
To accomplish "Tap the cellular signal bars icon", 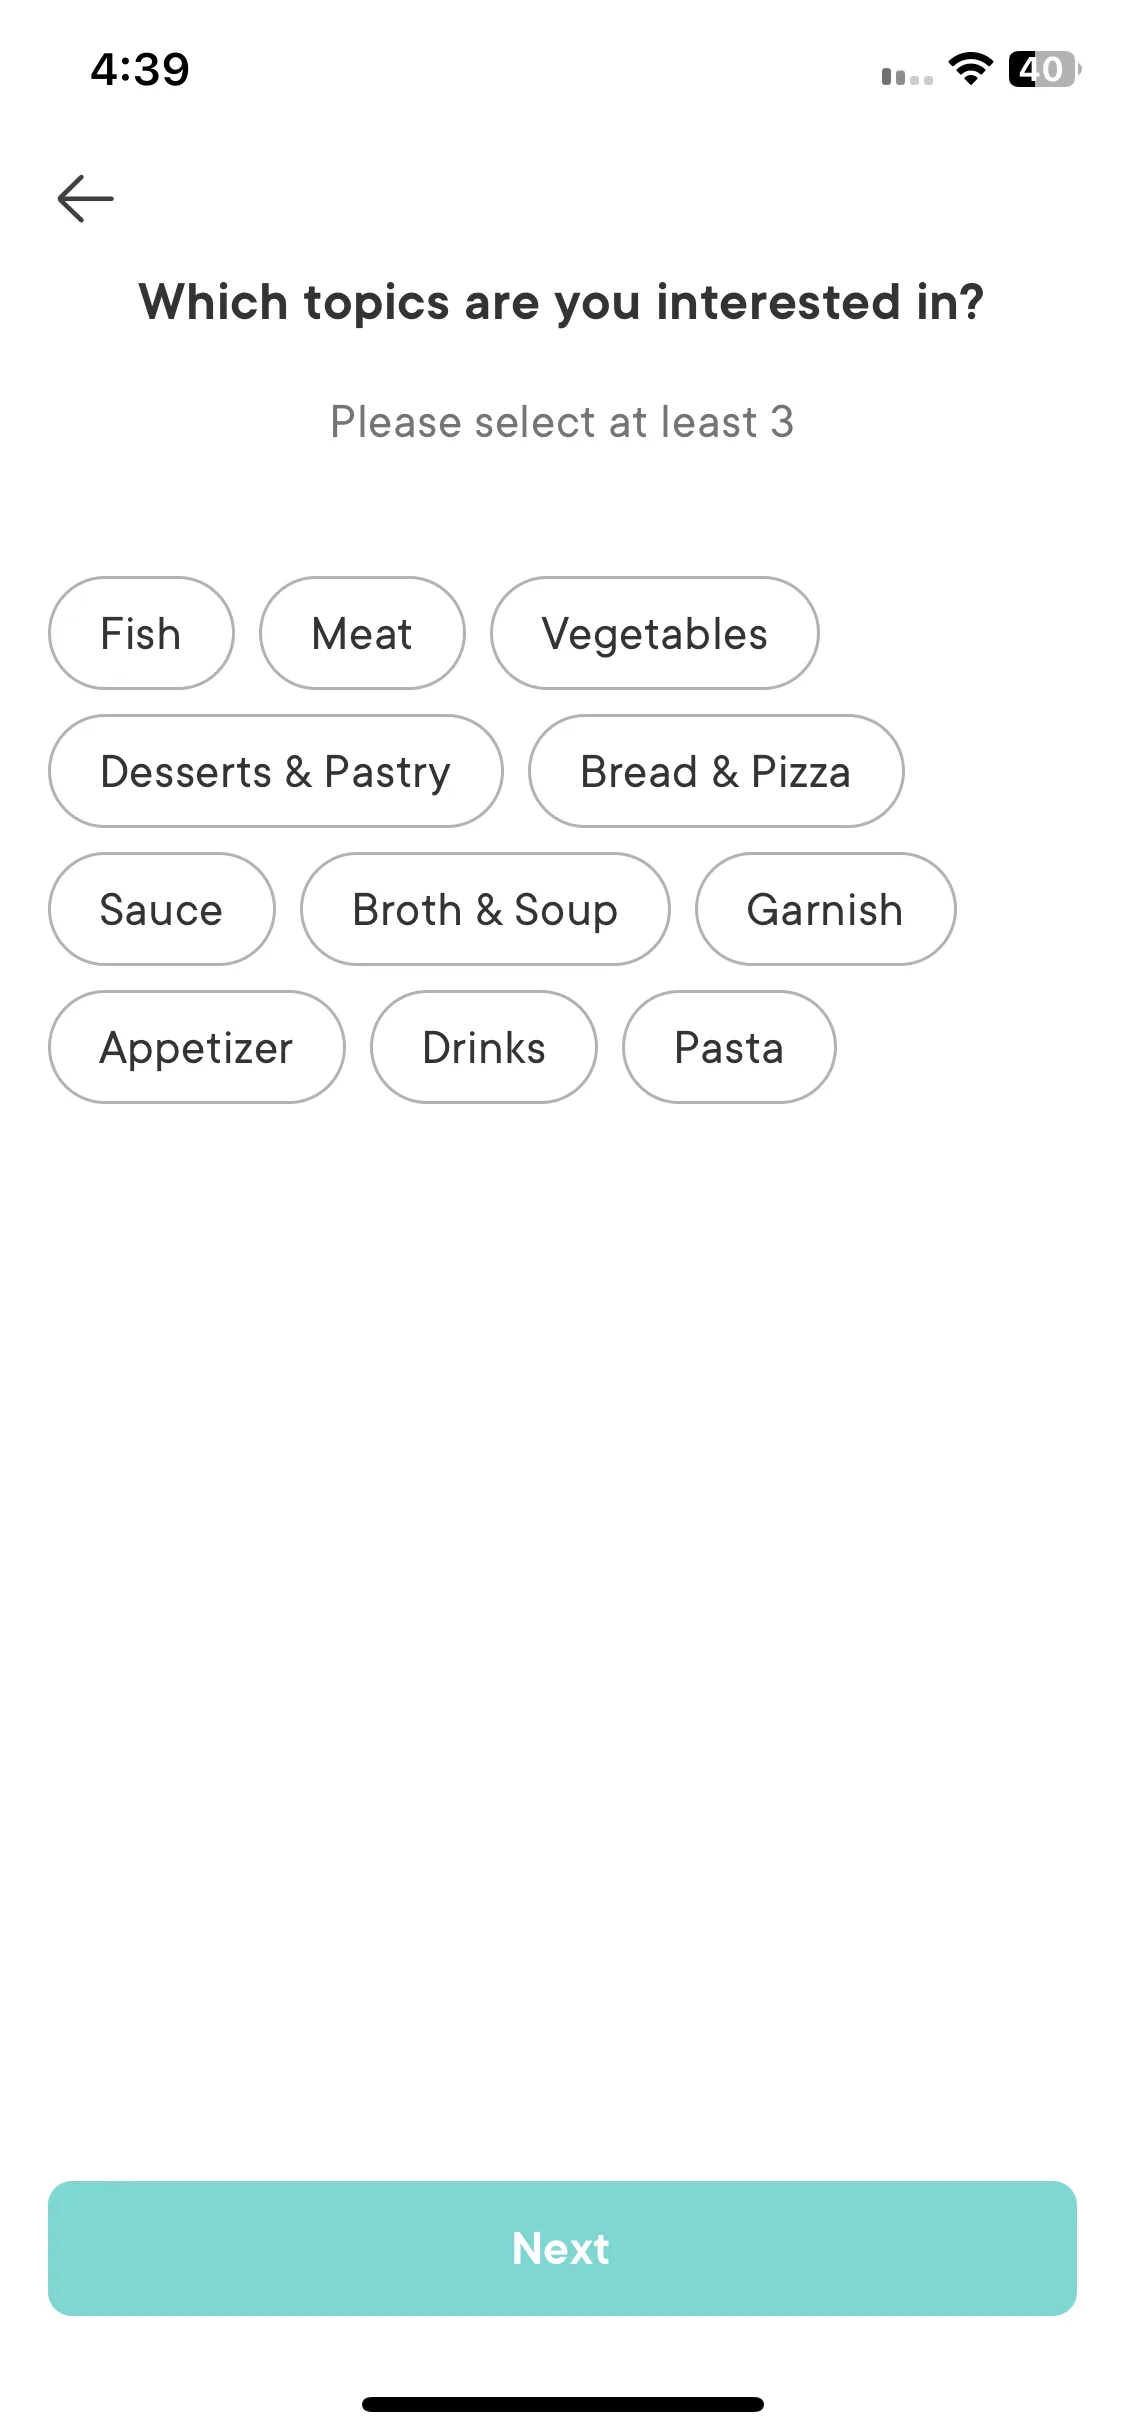I will click(x=907, y=76).
